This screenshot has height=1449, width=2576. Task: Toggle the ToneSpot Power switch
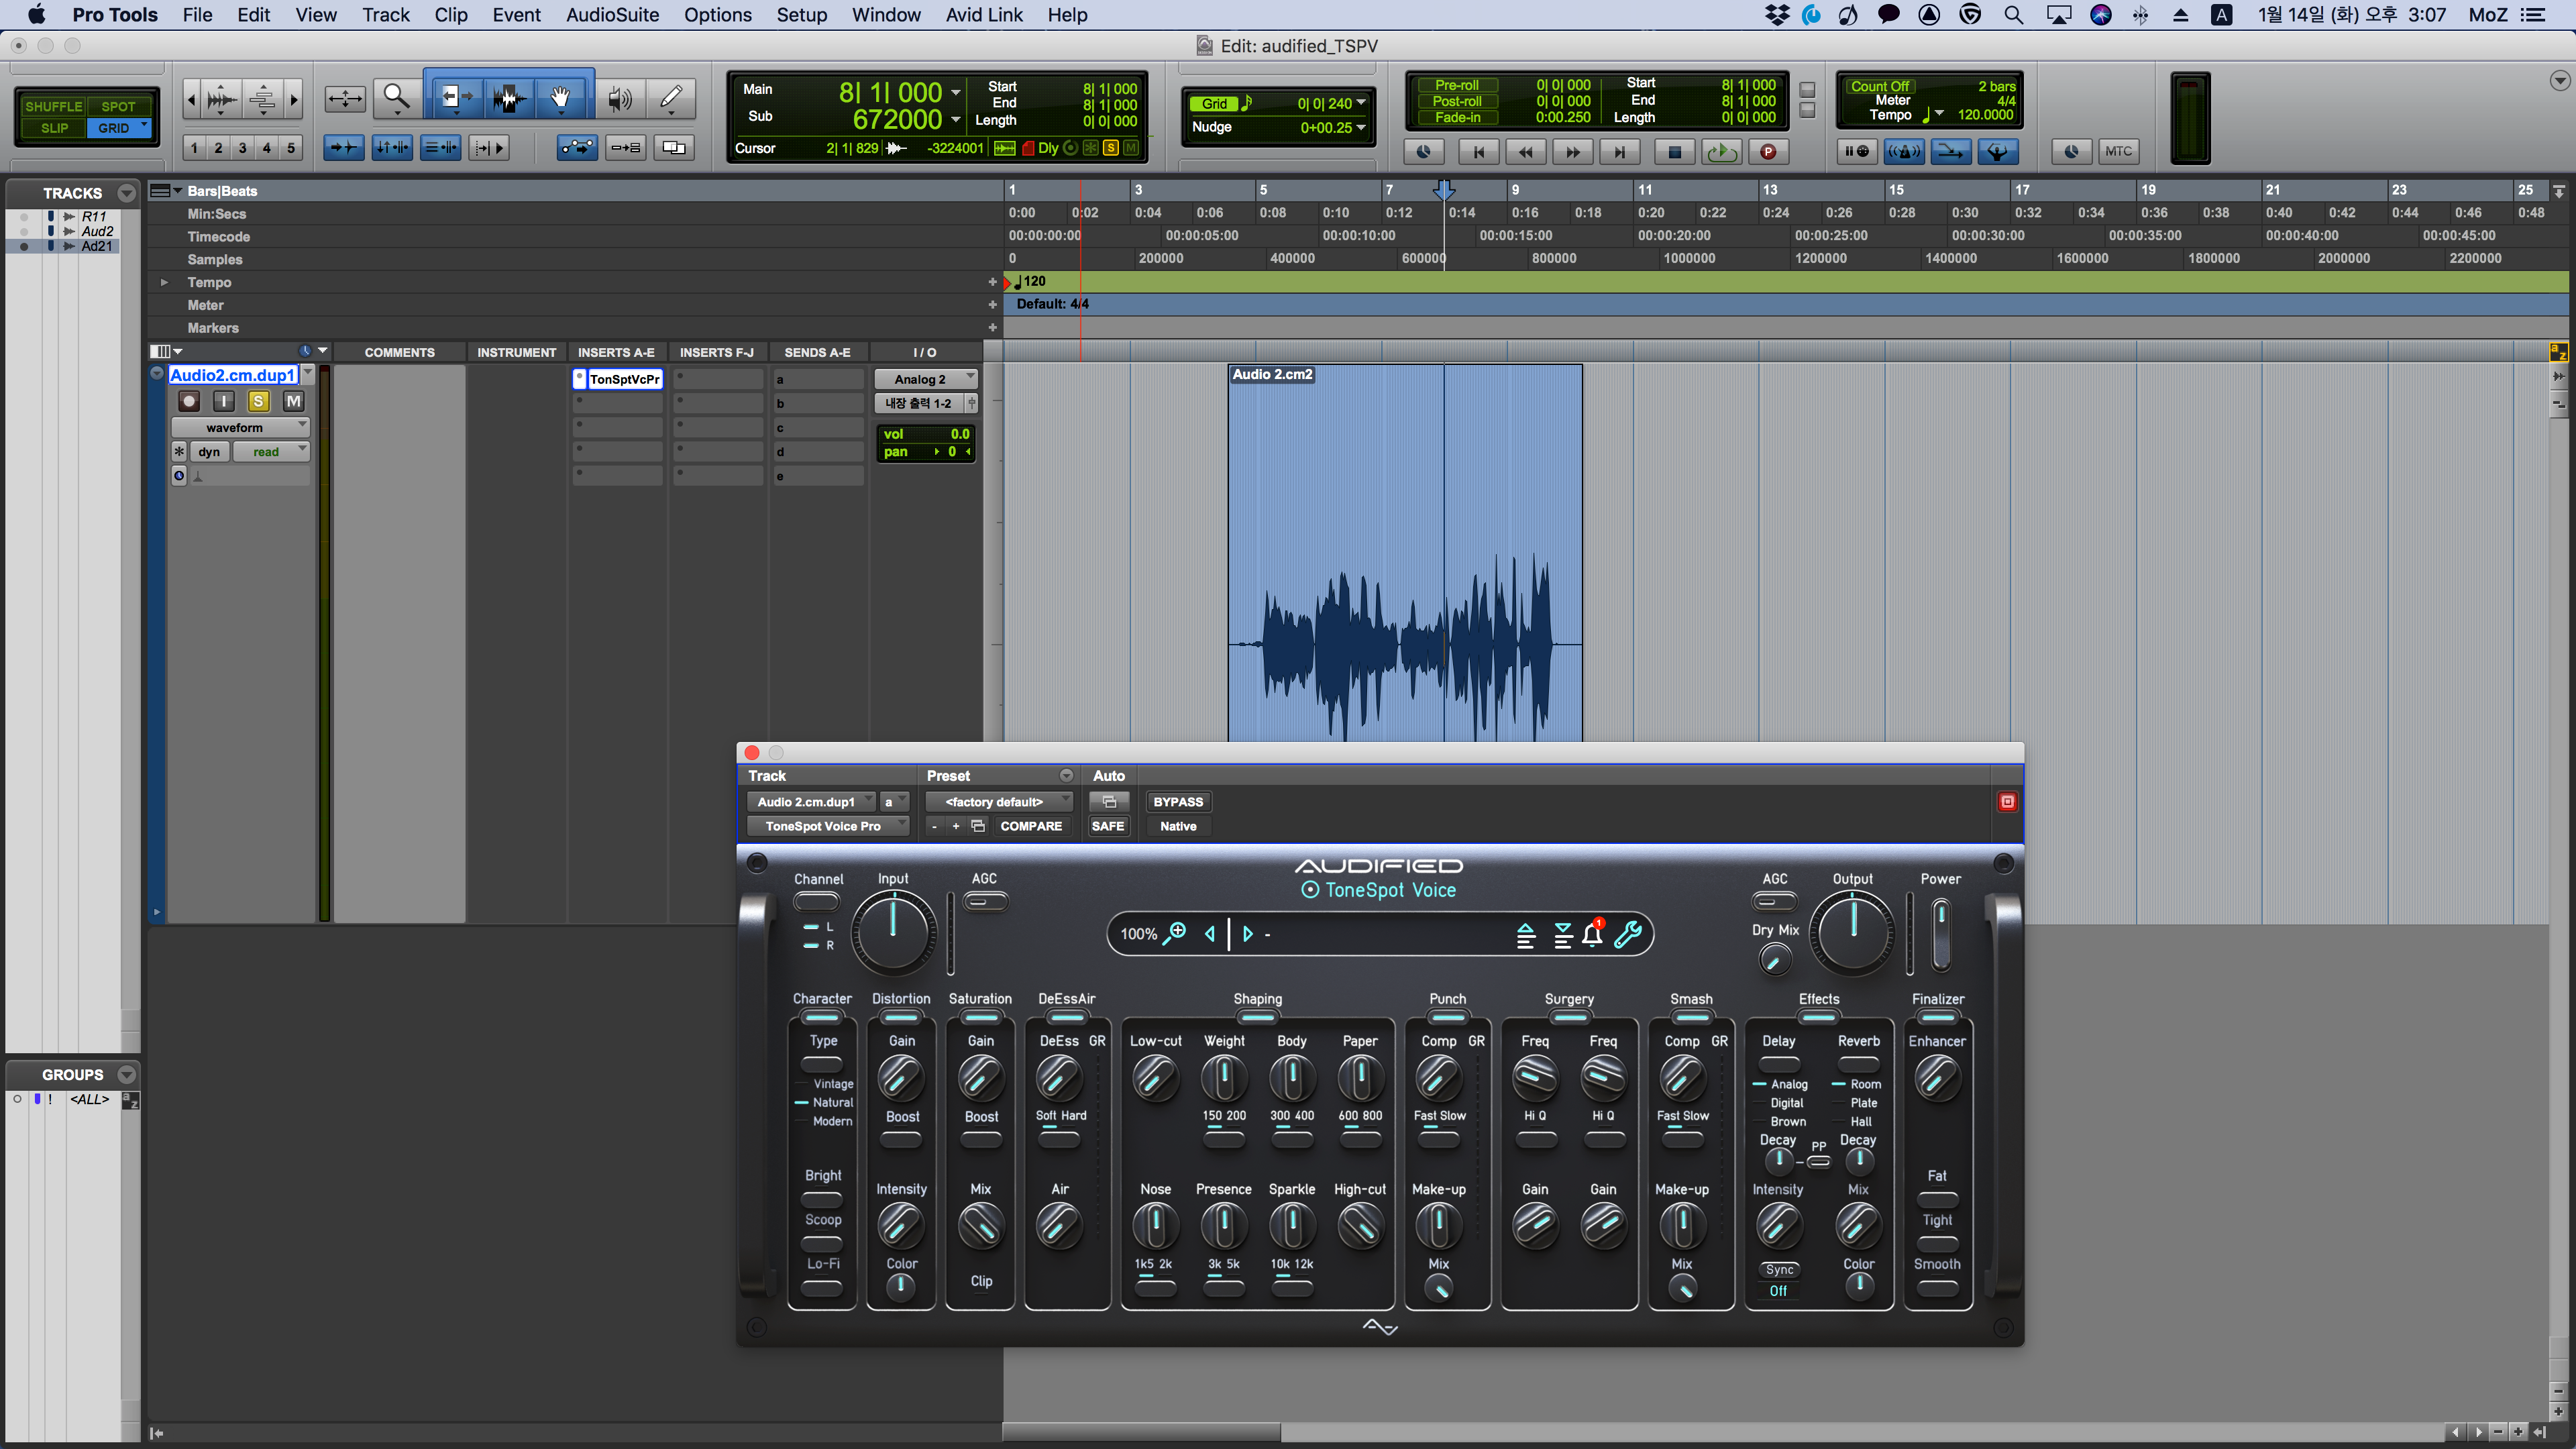point(1940,935)
